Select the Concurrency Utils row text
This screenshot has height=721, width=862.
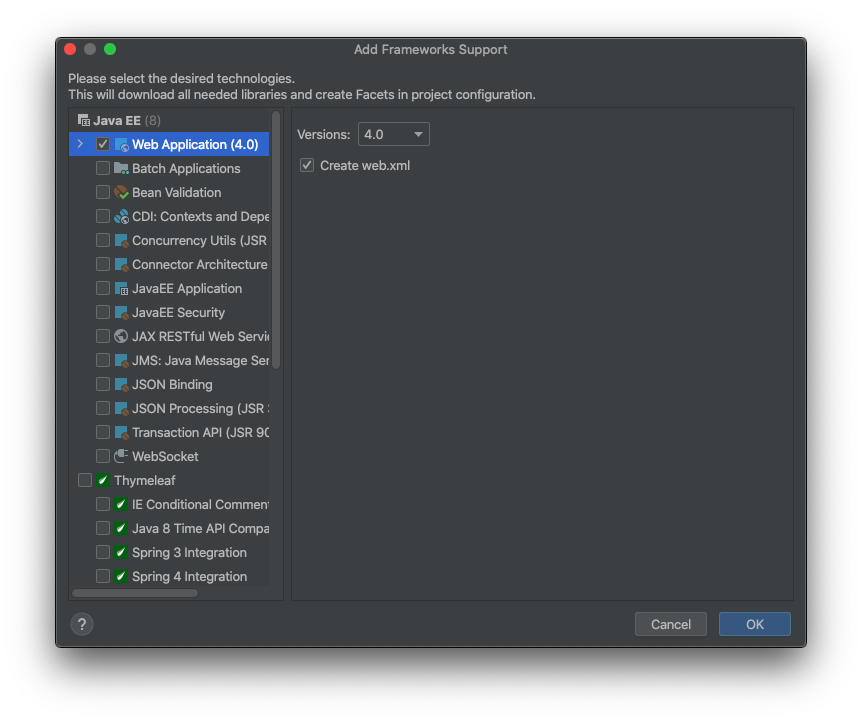[x=200, y=241]
